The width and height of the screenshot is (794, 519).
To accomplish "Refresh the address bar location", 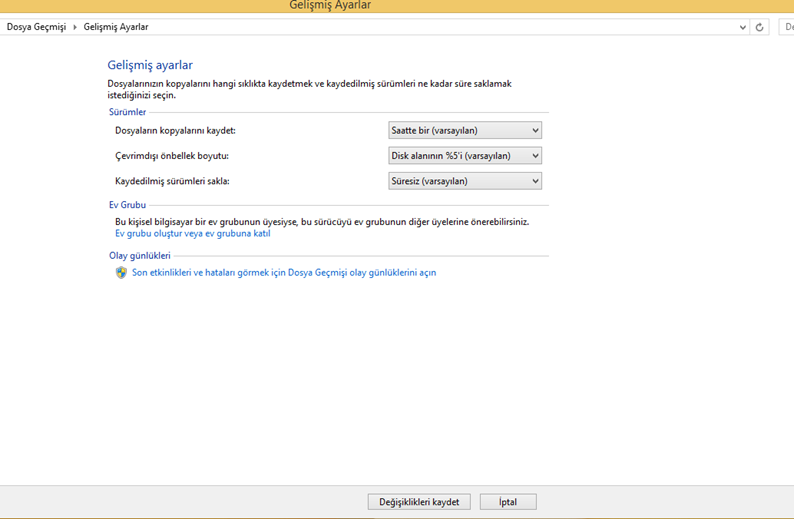I will click(760, 27).
